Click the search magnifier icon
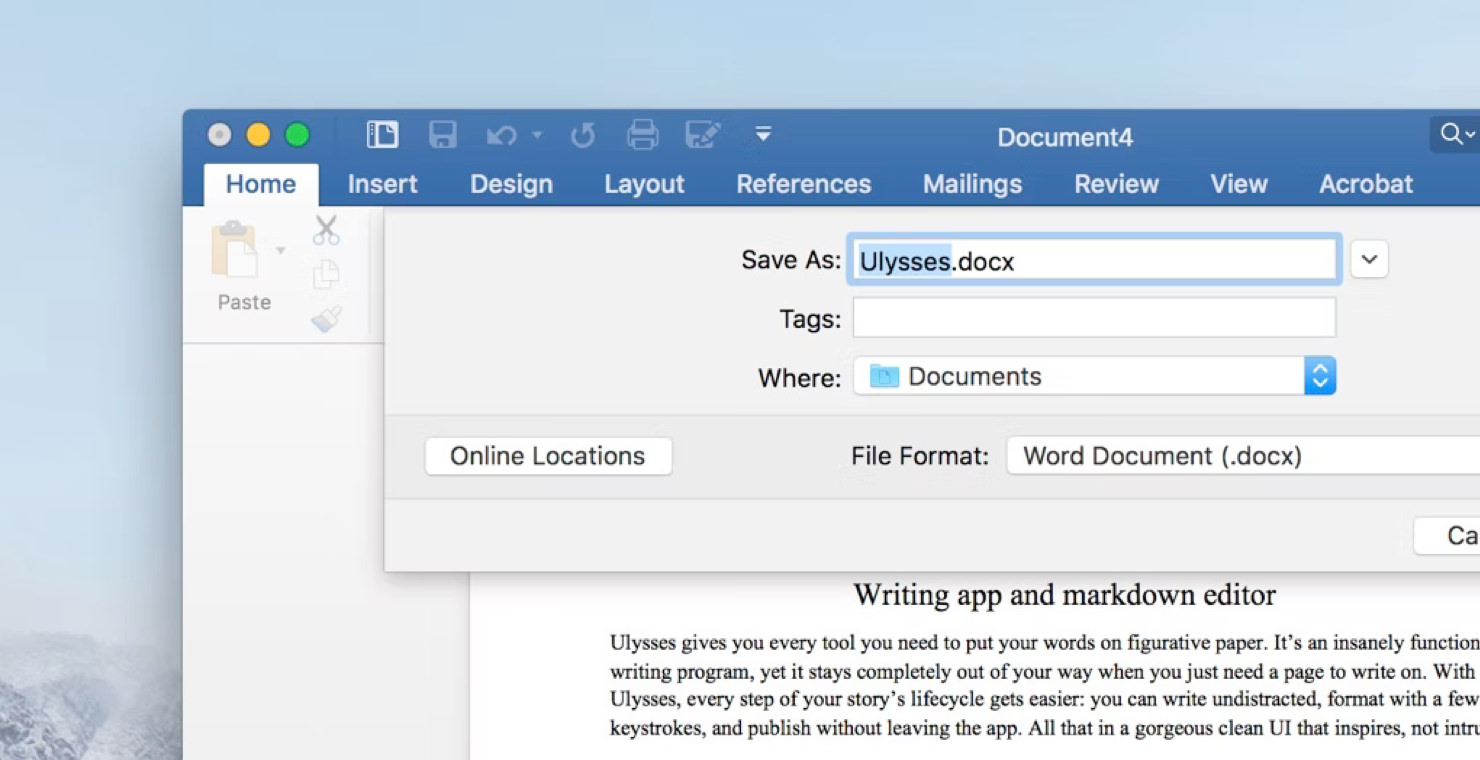The width and height of the screenshot is (1480, 760). (1451, 134)
